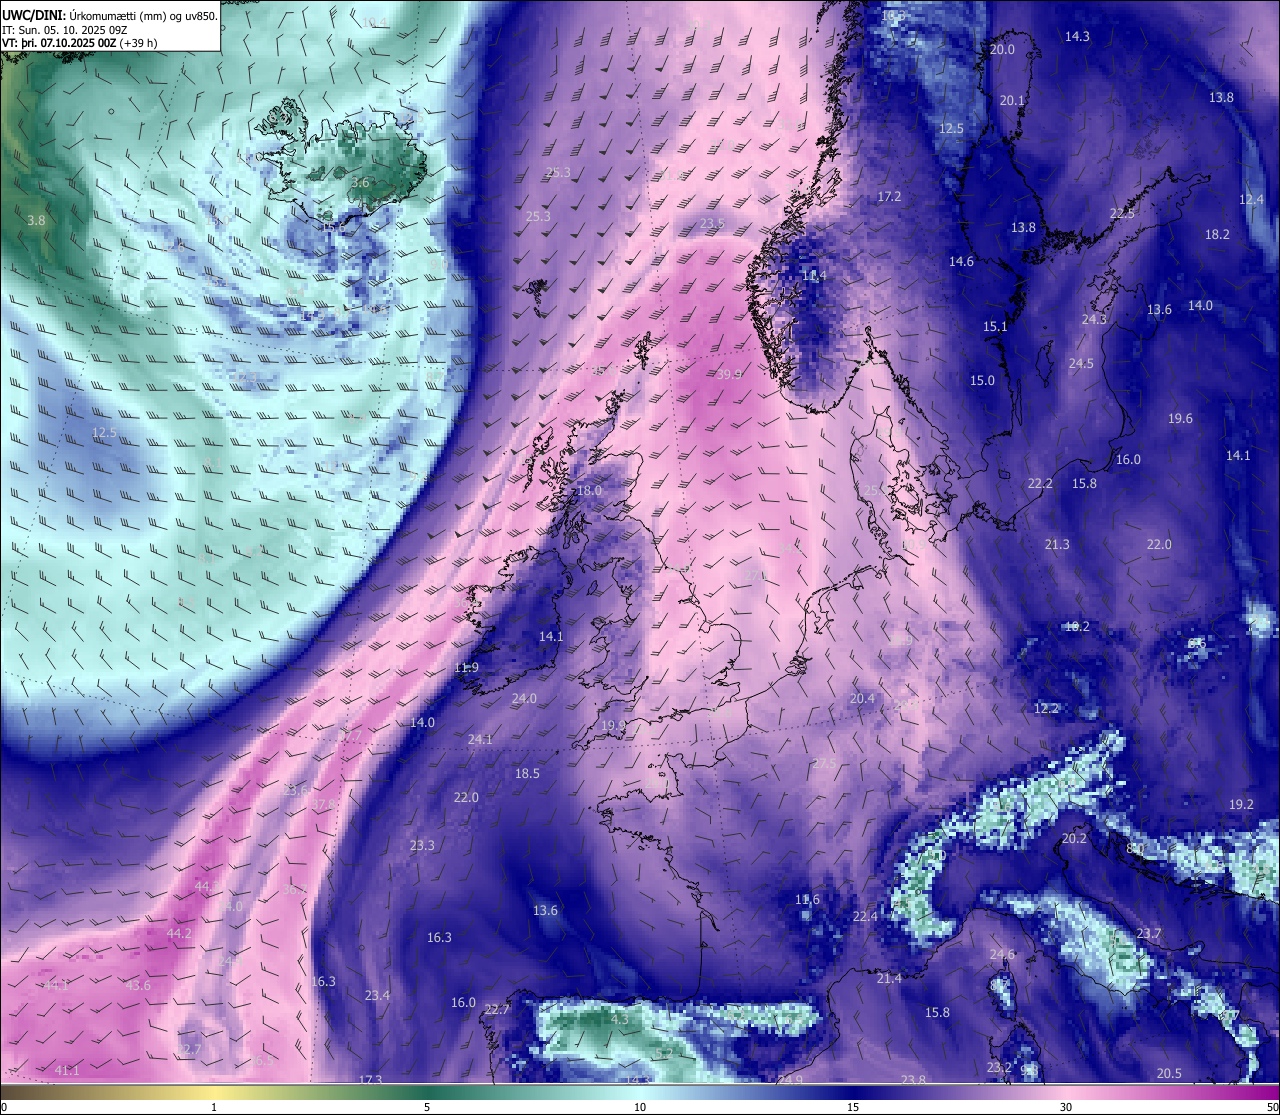Click the 24.5 value

click(1081, 364)
